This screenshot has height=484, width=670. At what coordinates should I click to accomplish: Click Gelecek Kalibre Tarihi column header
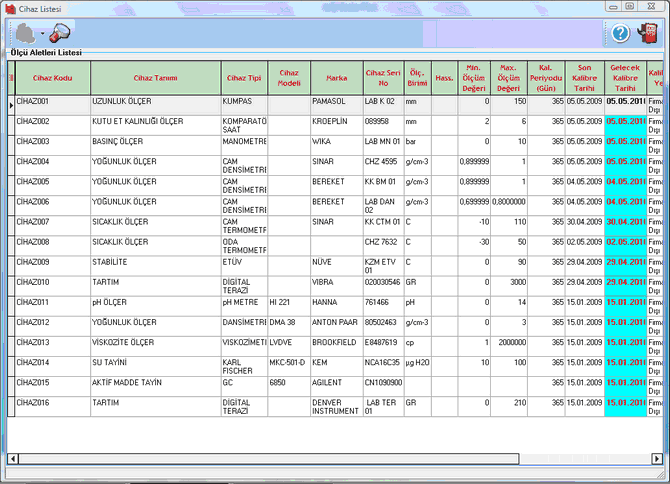click(625, 78)
